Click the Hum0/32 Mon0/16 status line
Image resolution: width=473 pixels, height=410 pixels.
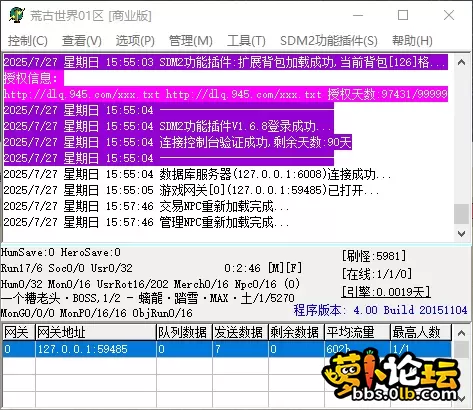[x=150, y=284]
